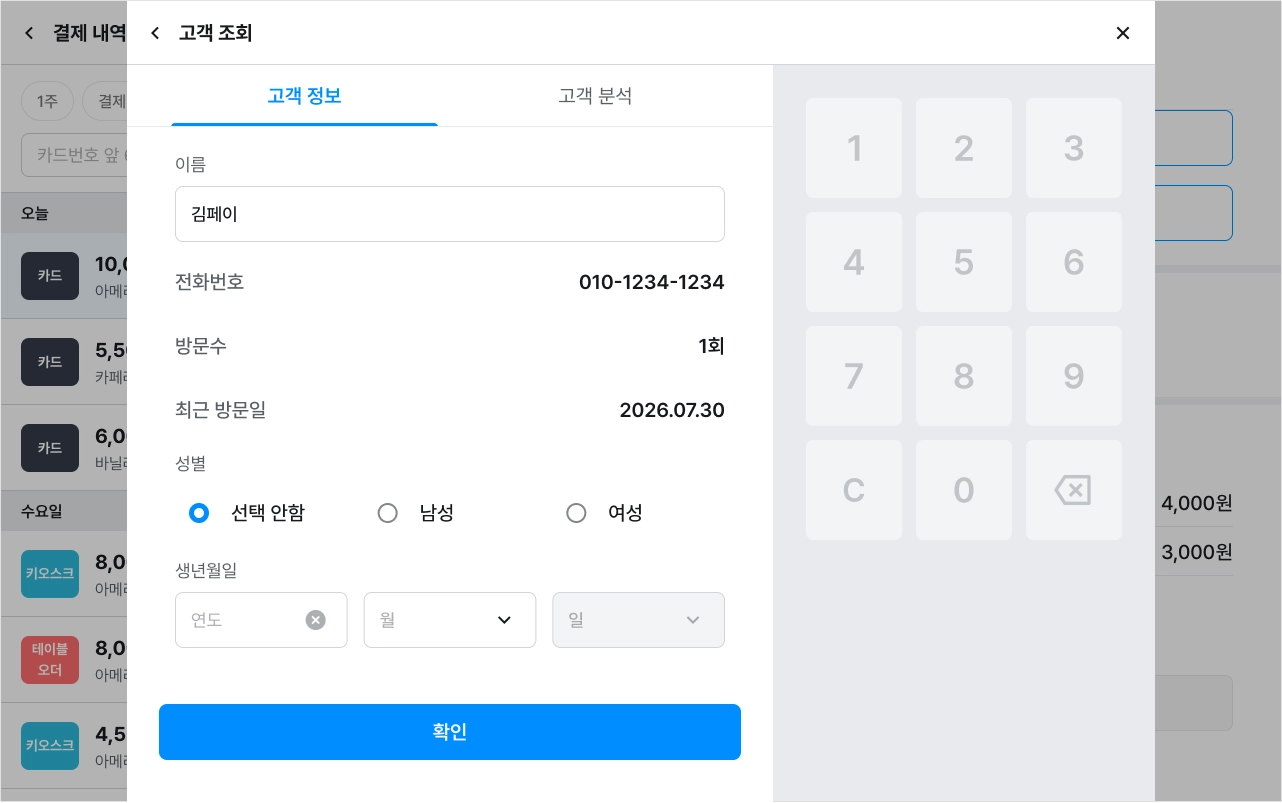Image resolution: width=1282 pixels, height=803 pixels.
Task: Switch to the 고객 분석 tab
Action: click(x=595, y=96)
